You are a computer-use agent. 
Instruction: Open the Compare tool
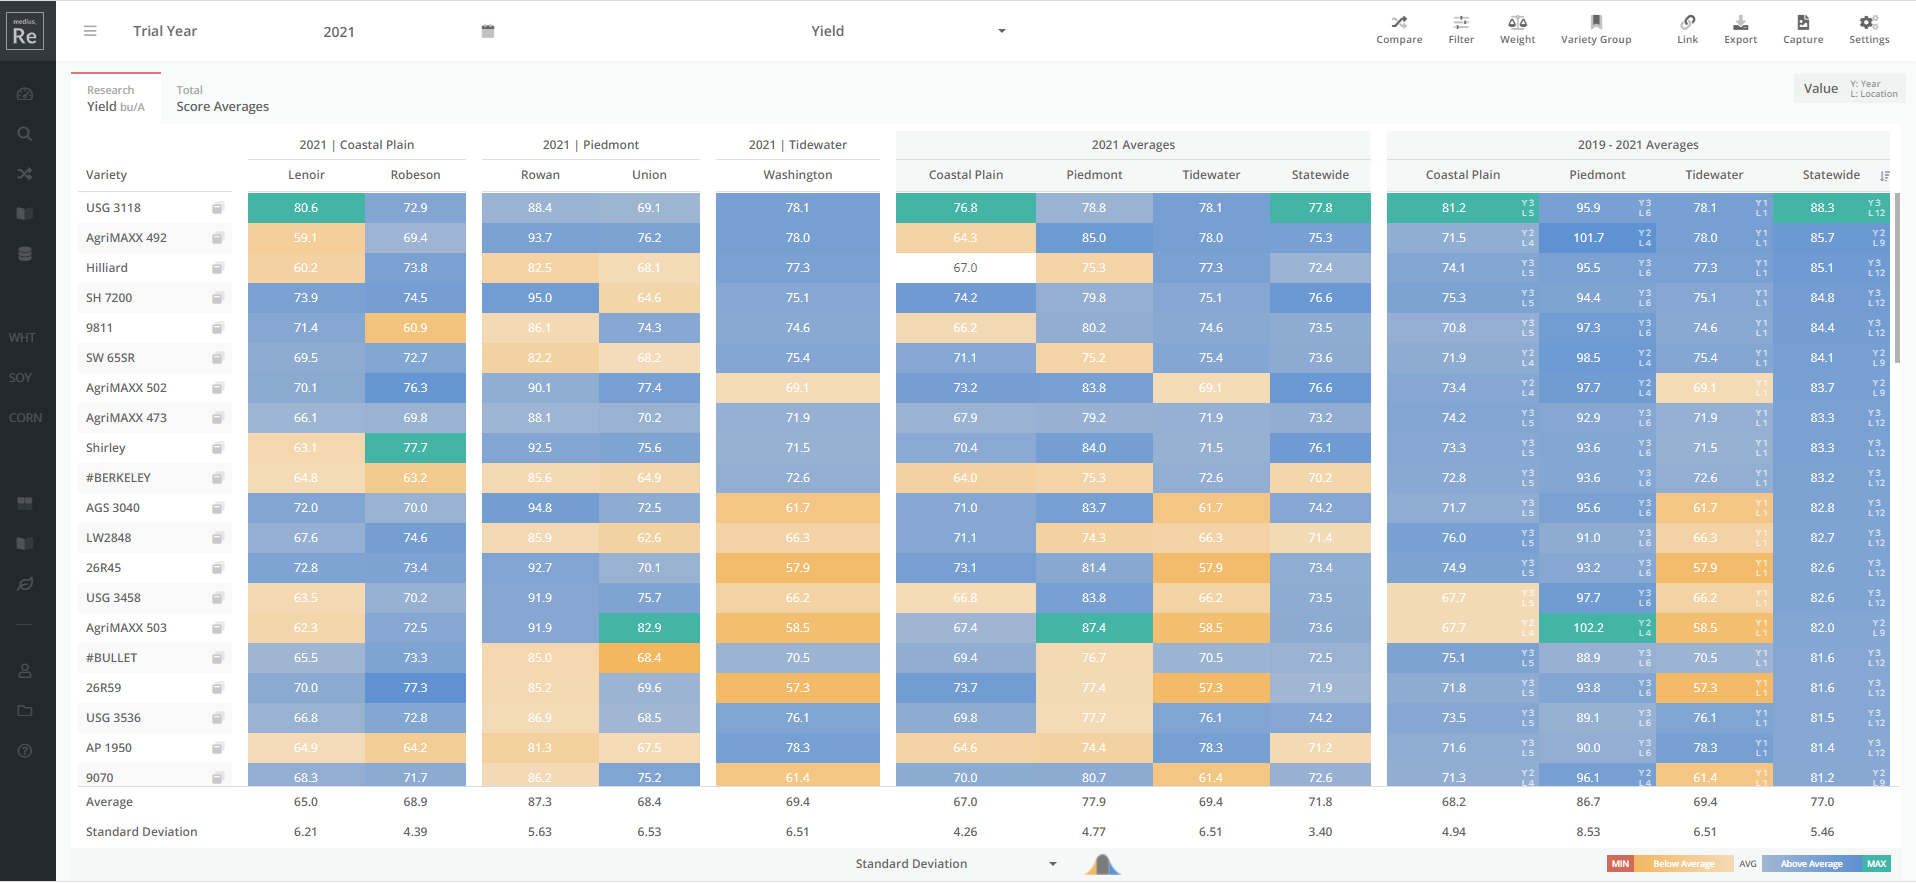tap(1398, 30)
